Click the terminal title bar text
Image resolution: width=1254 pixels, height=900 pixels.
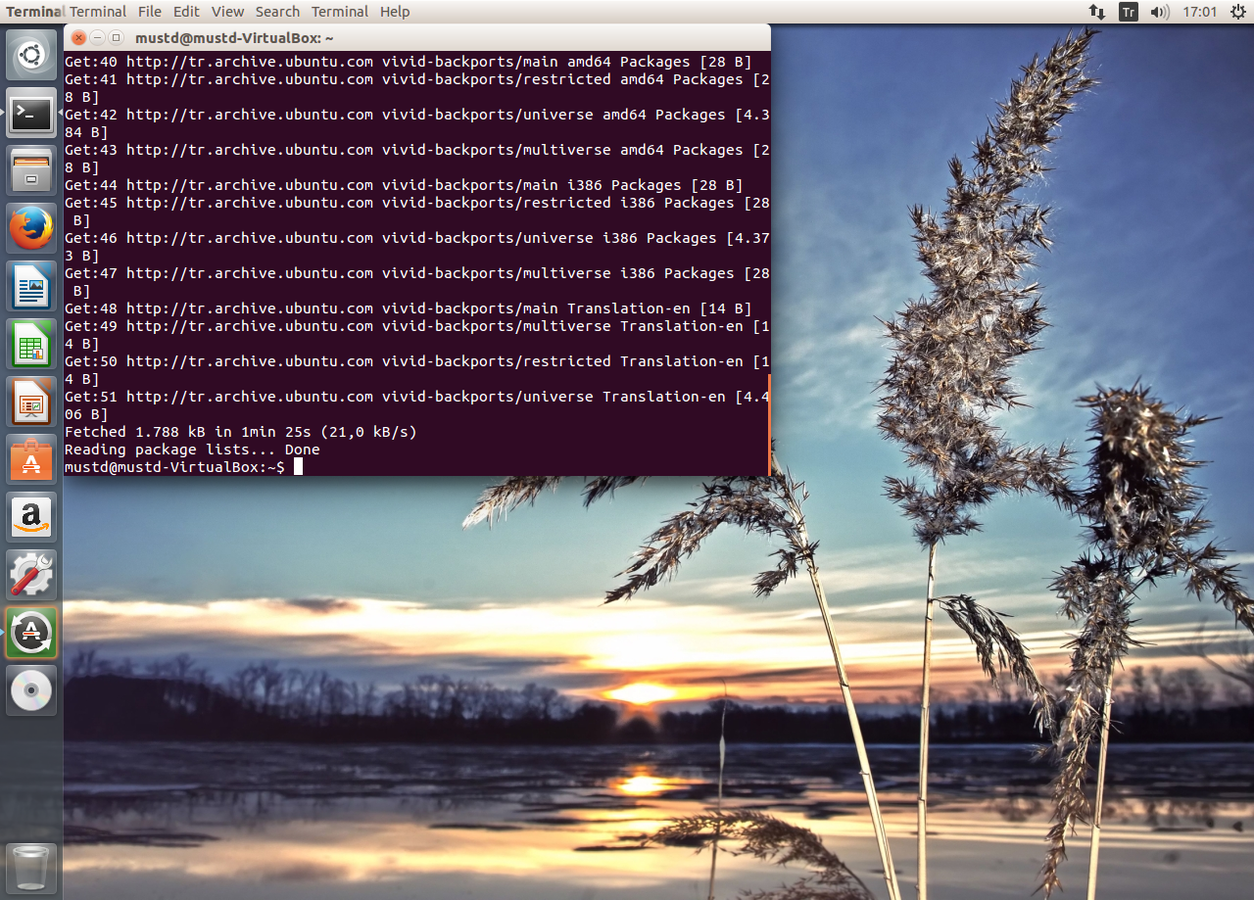(235, 38)
